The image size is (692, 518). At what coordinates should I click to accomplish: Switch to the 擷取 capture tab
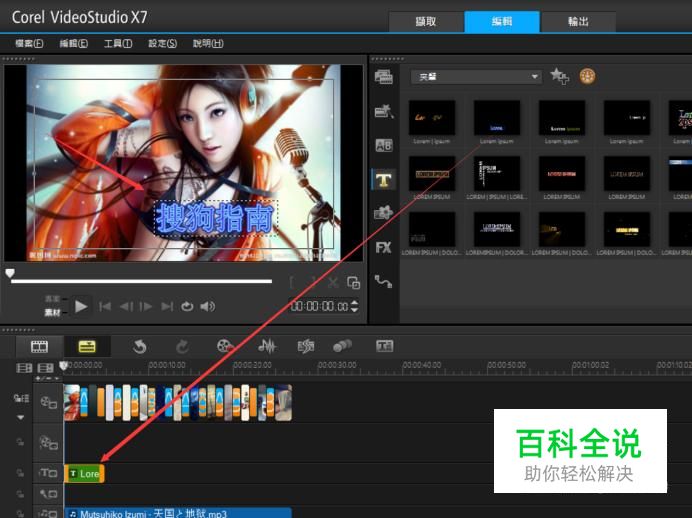[426, 22]
